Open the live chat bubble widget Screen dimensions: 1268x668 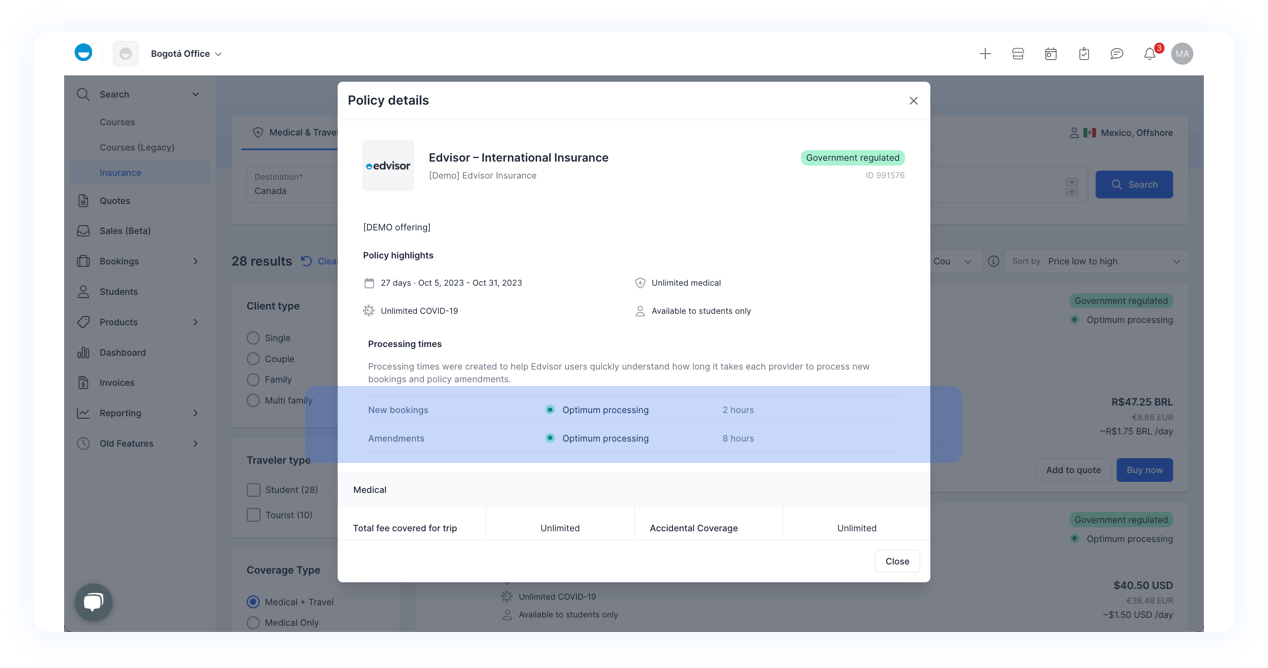[93, 602]
